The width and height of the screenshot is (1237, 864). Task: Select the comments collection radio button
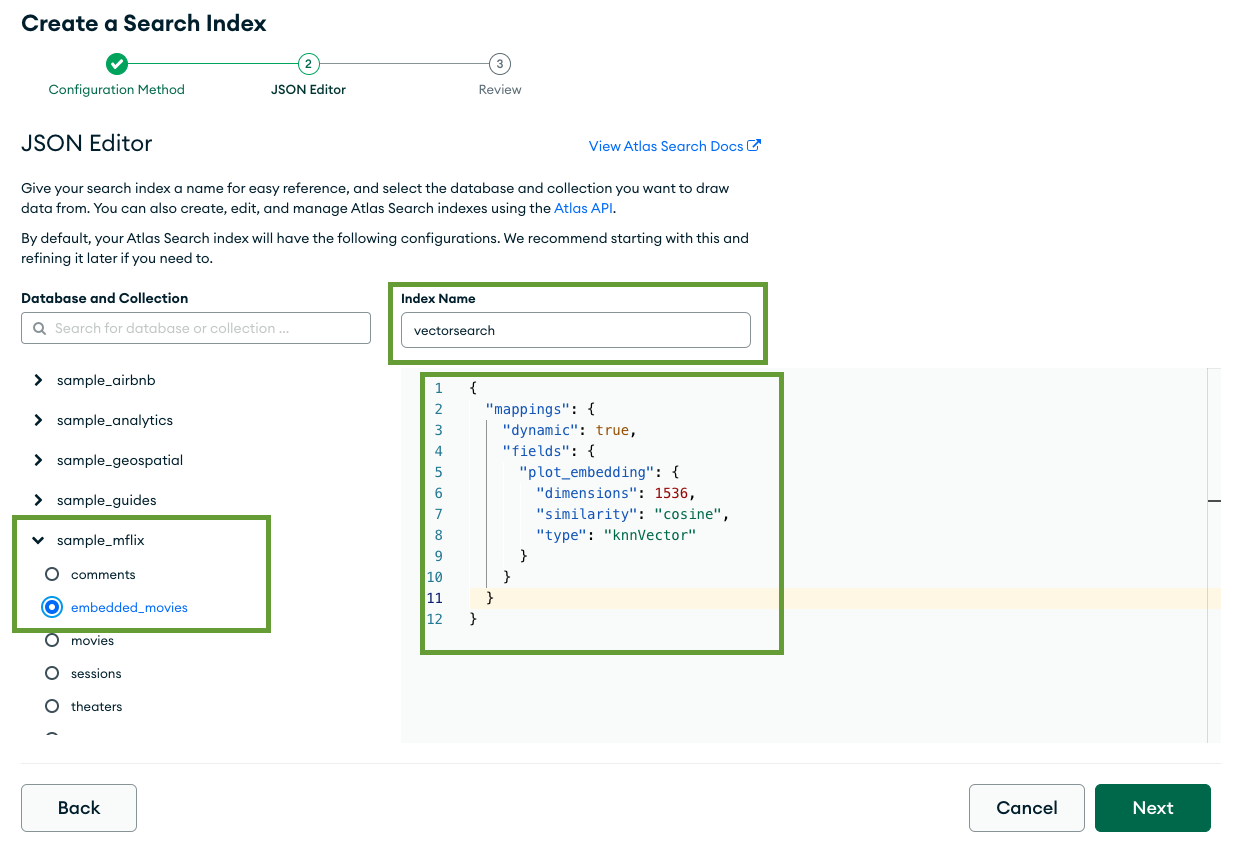point(52,574)
